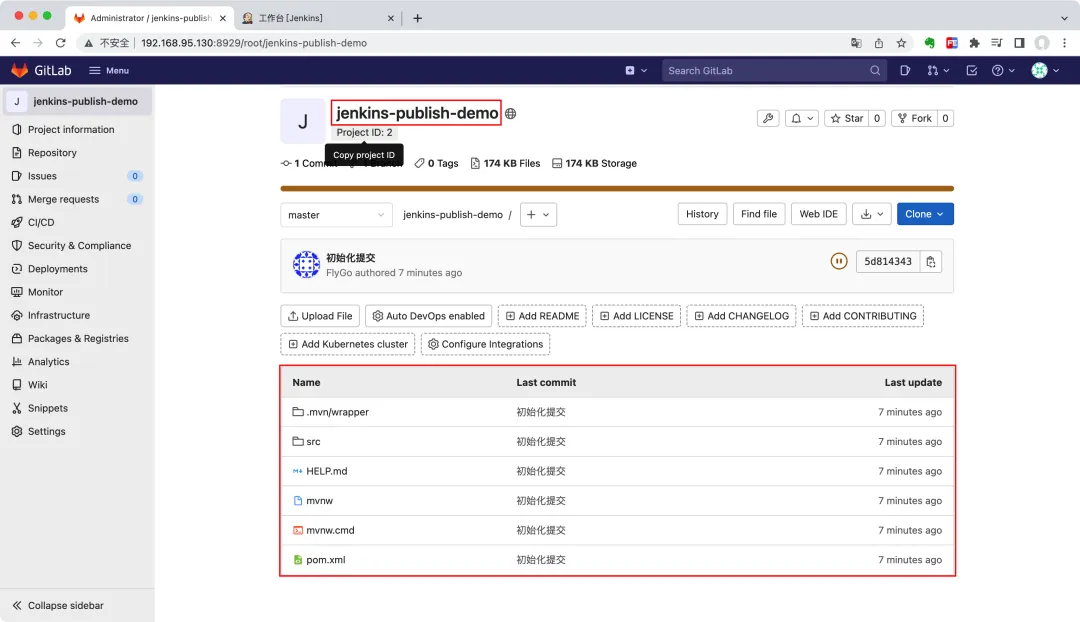Expand the Clone dropdown

tap(924, 214)
